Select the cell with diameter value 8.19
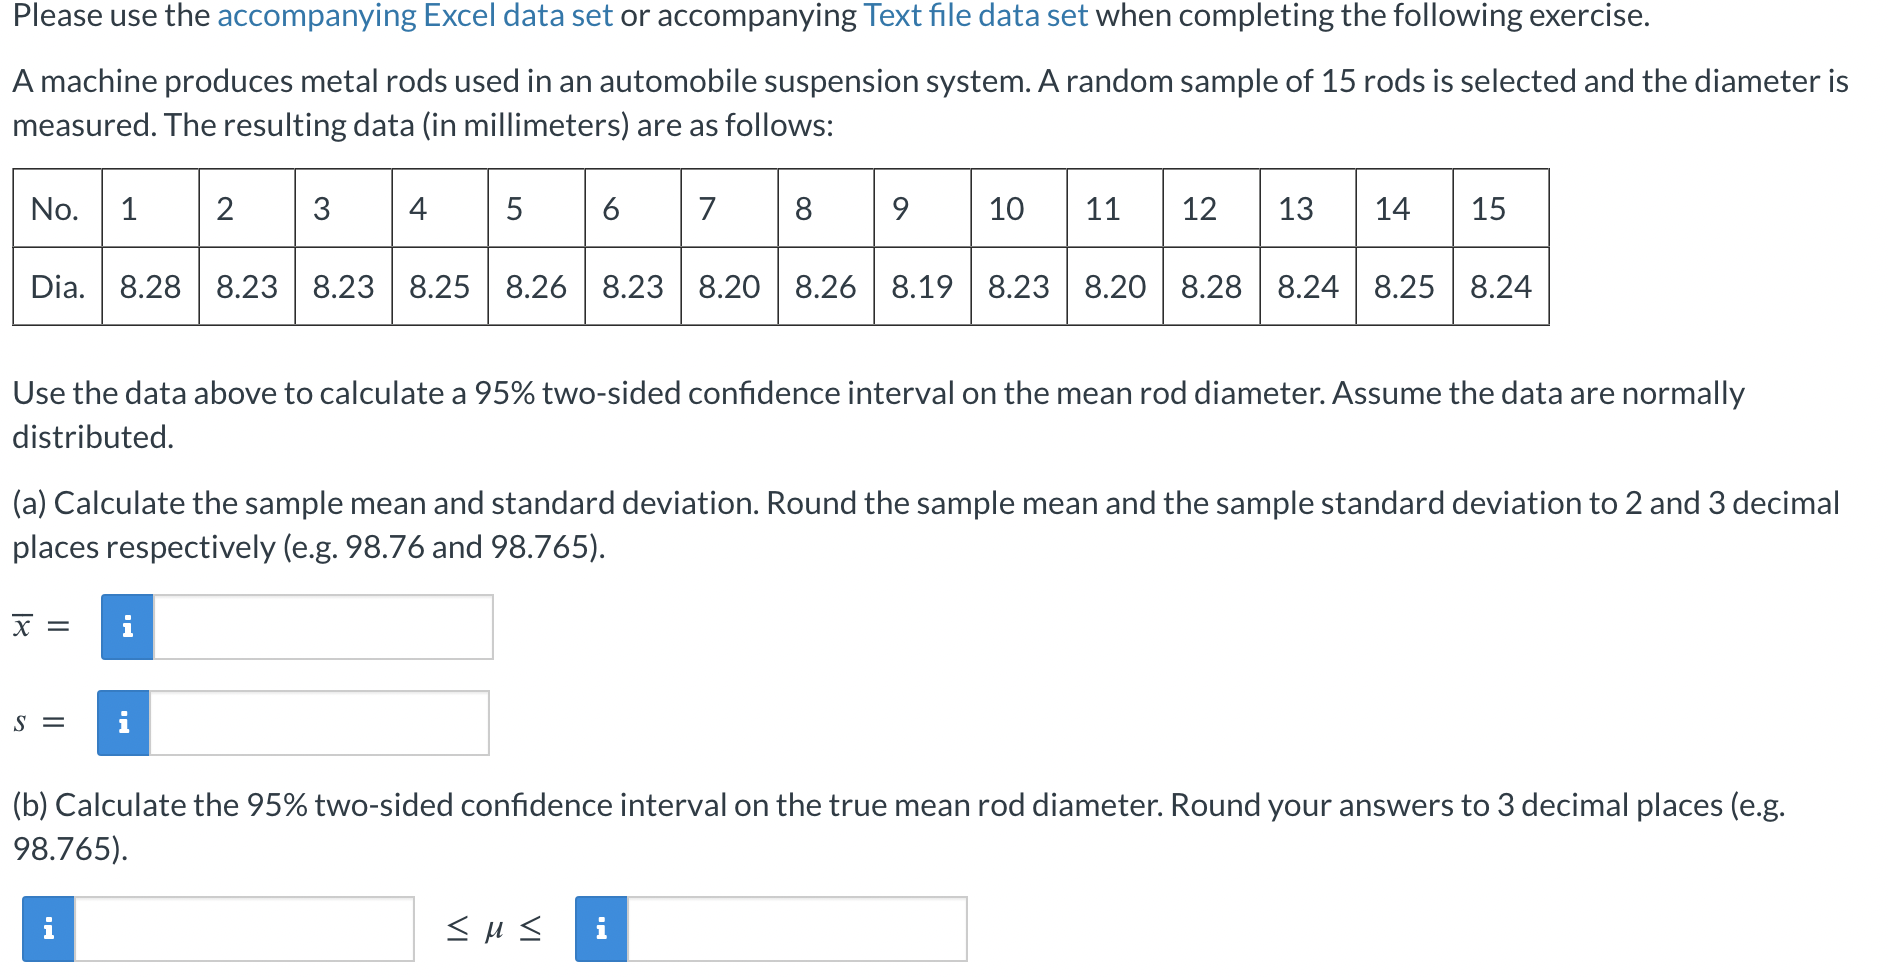Screen dimensions: 1888x978 (x=921, y=287)
